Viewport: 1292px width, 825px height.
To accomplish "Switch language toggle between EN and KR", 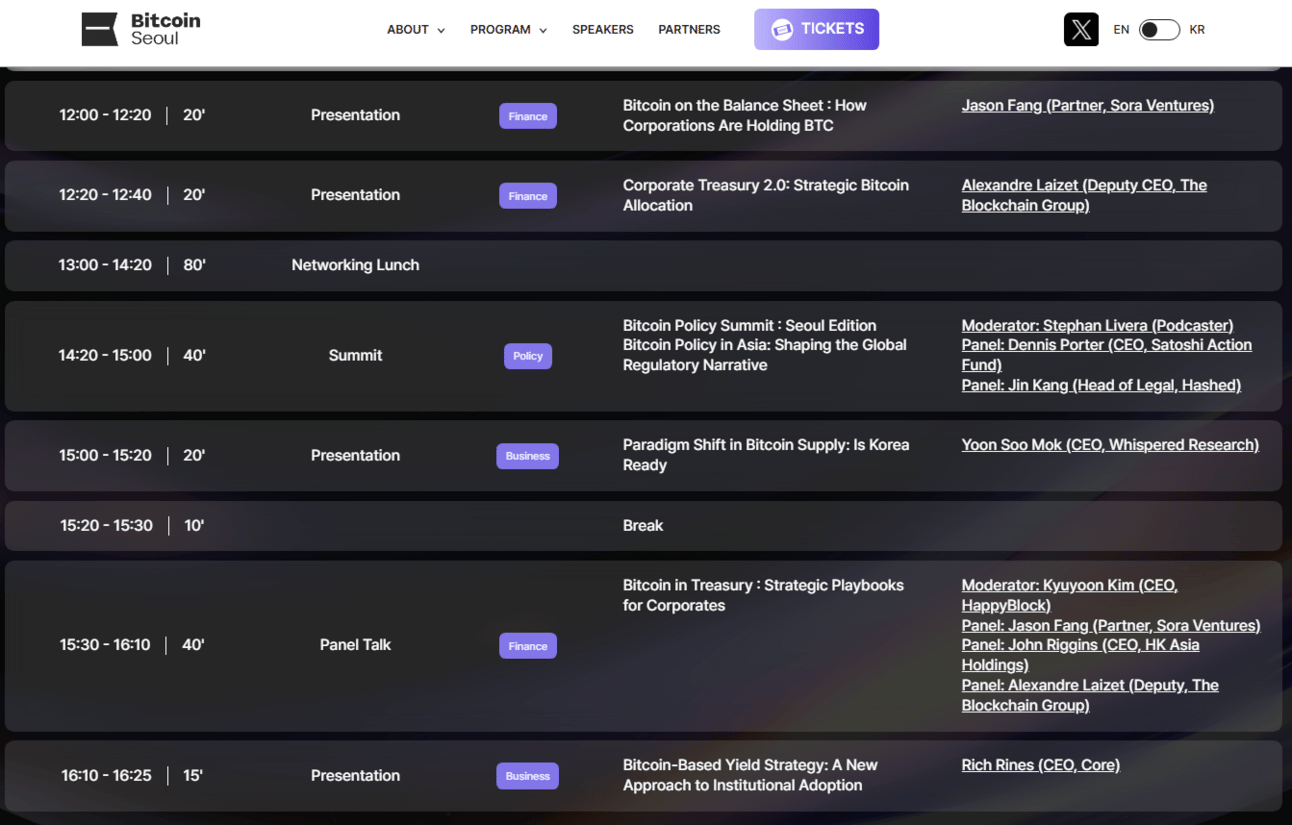I will [x=1159, y=30].
